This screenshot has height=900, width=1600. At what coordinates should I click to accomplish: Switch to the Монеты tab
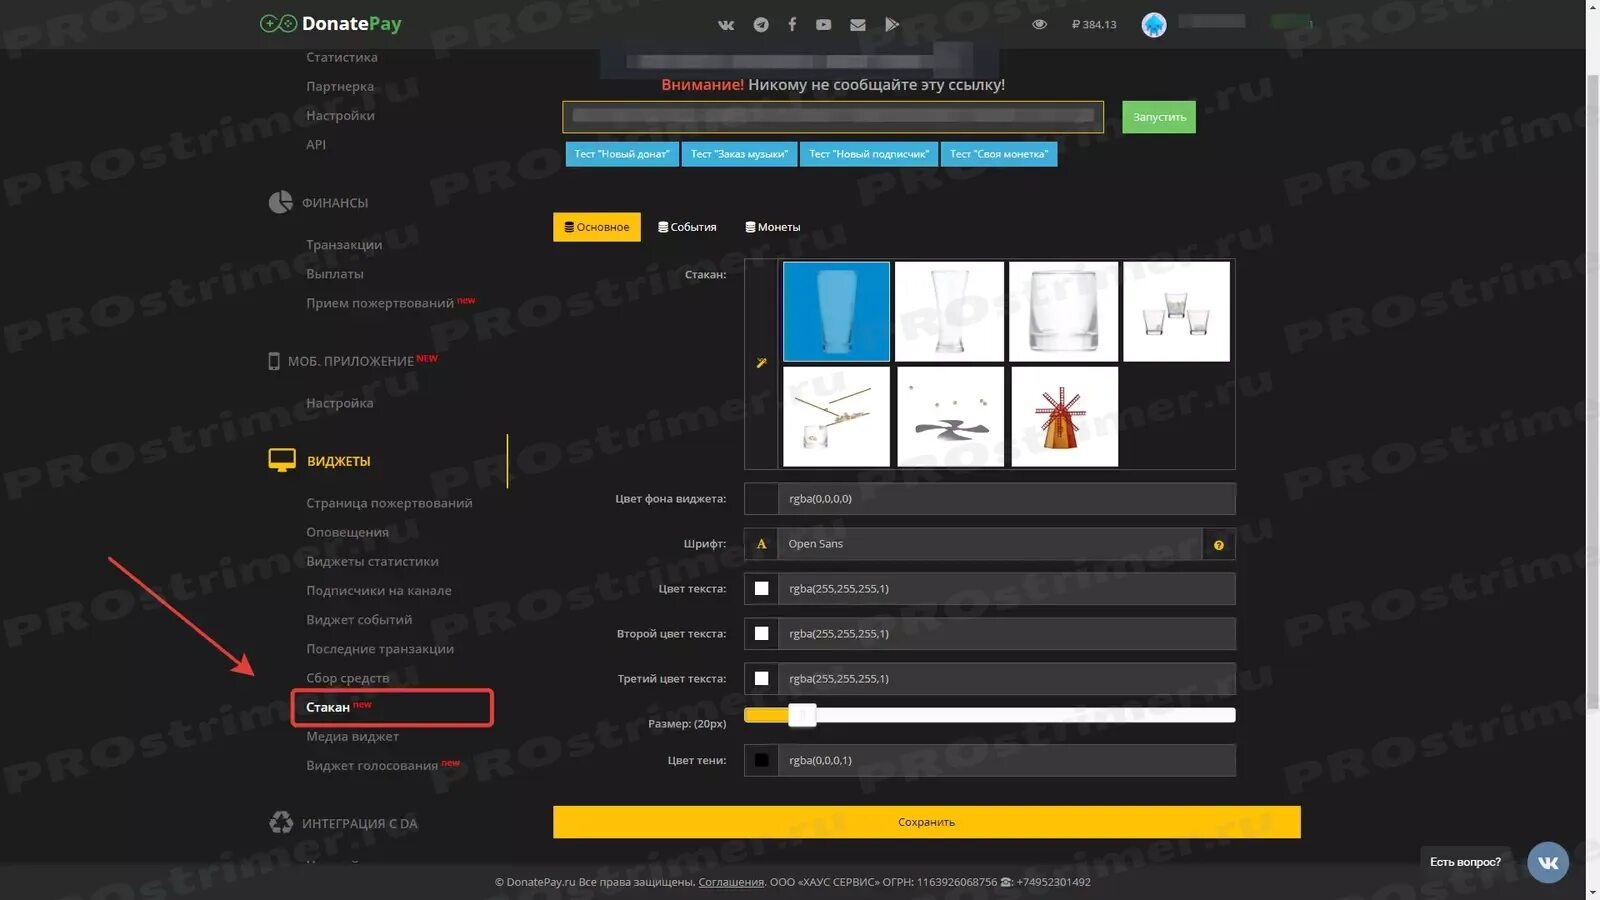point(773,227)
